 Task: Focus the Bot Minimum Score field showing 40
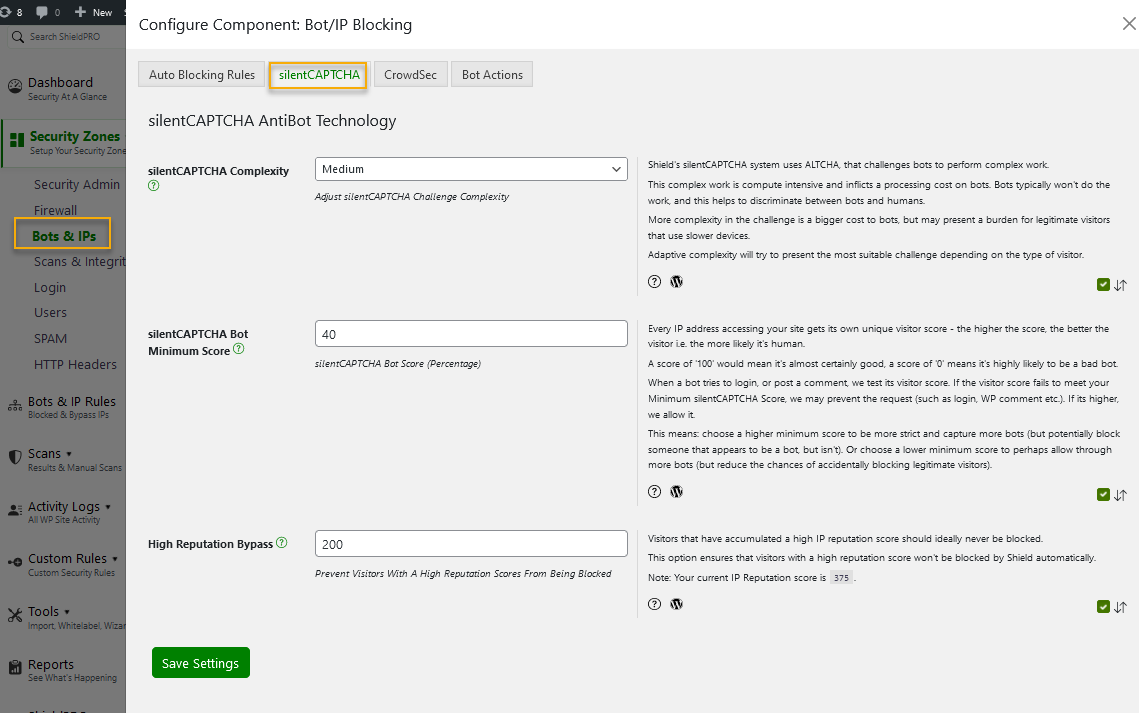(x=471, y=334)
